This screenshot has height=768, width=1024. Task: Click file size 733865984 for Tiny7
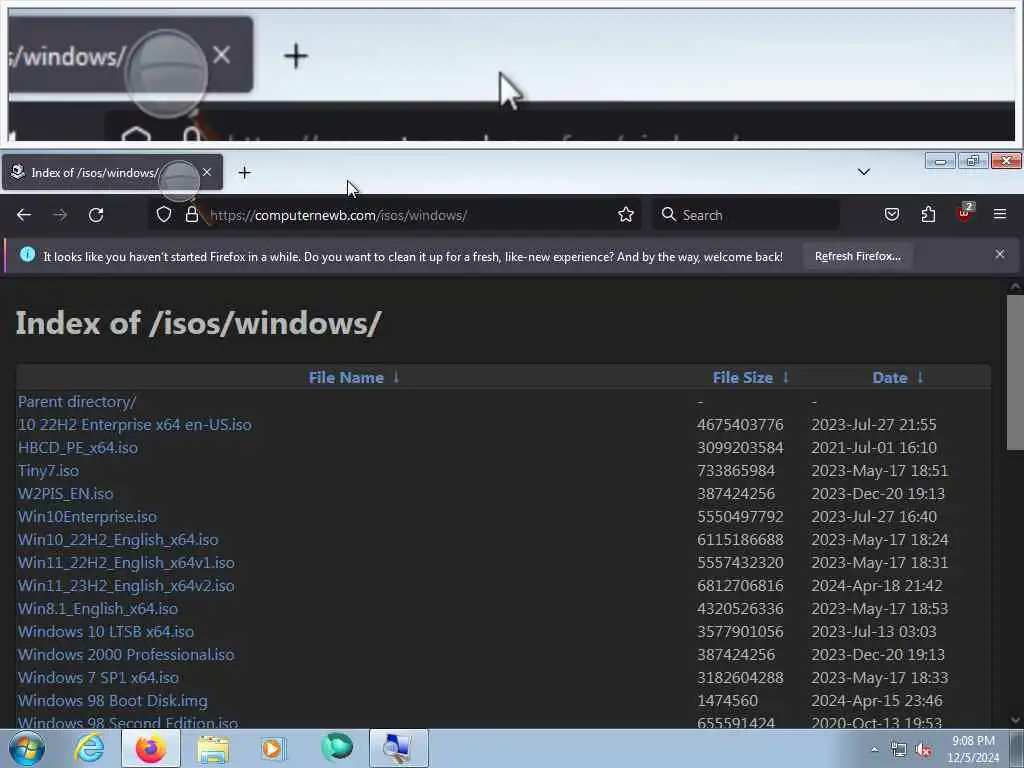pos(736,470)
